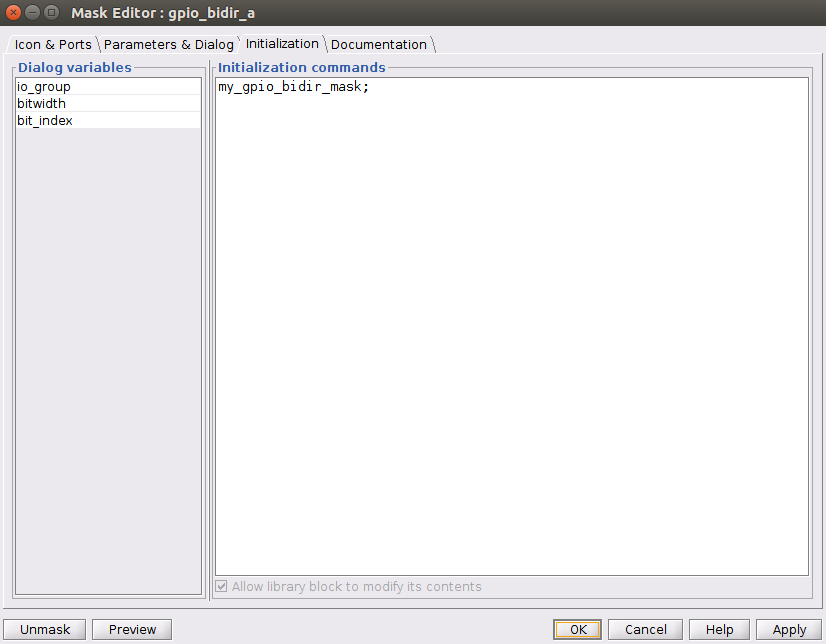
Task: Select the Initialization tab
Action: 282,44
